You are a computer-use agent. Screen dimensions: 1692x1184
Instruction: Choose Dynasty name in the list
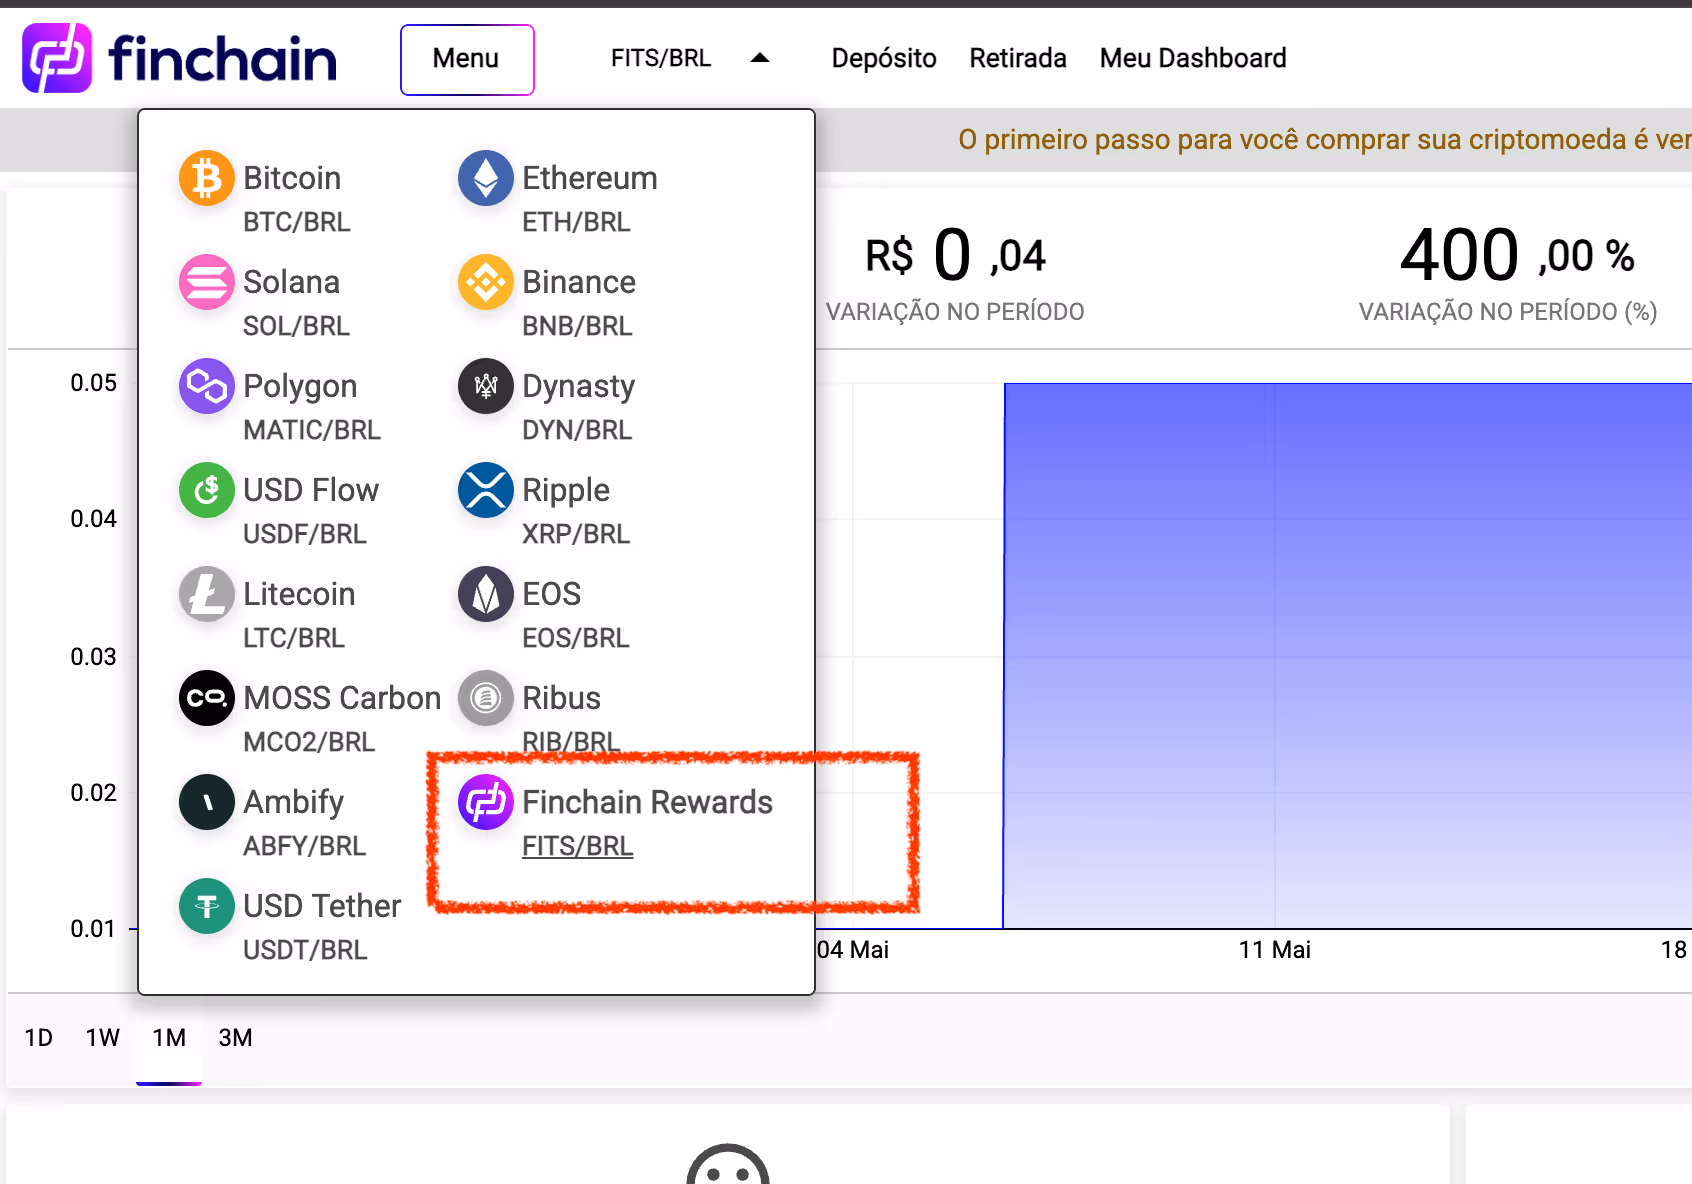[579, 387]
